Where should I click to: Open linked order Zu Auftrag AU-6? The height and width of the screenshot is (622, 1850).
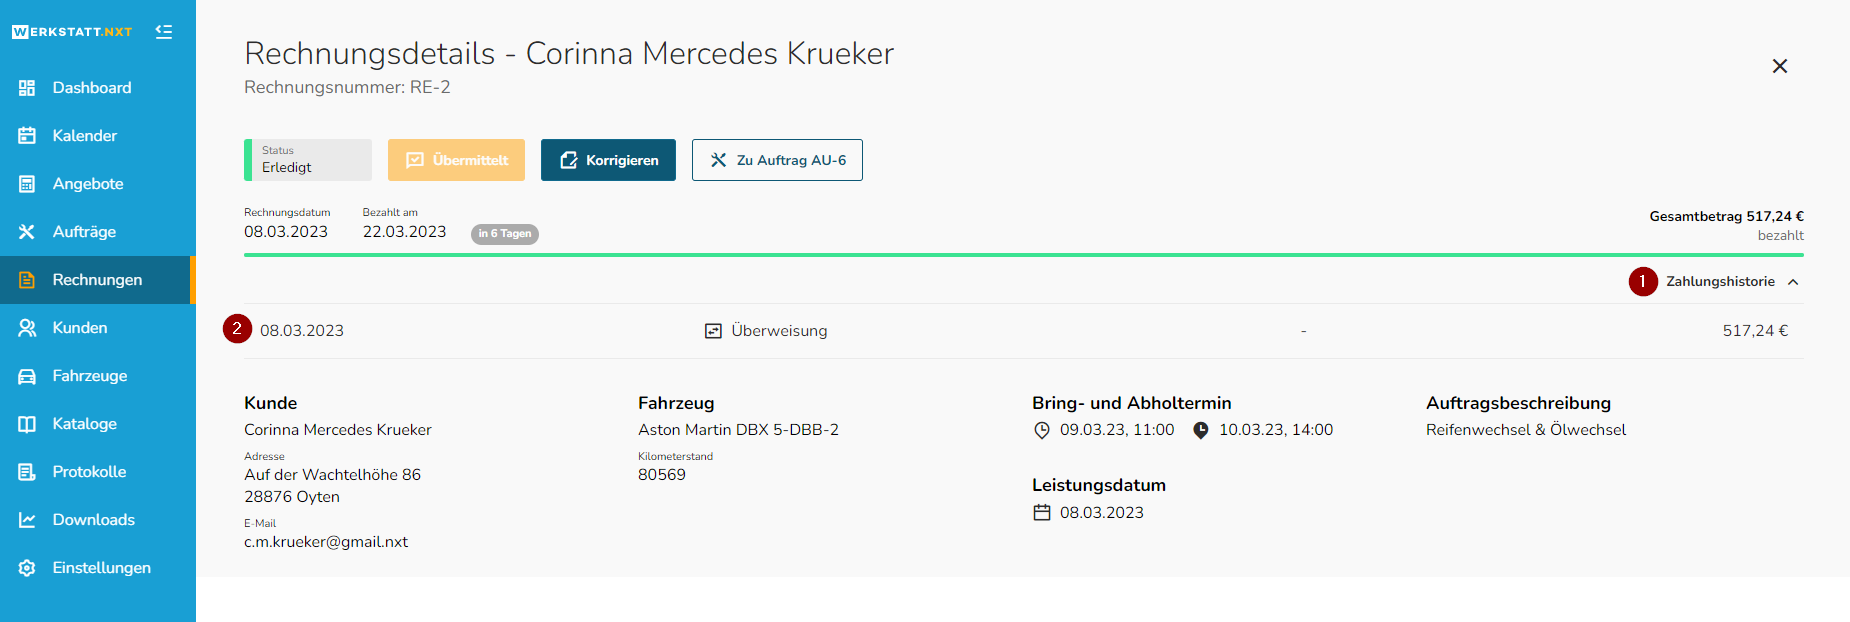[x=777, y=160]
